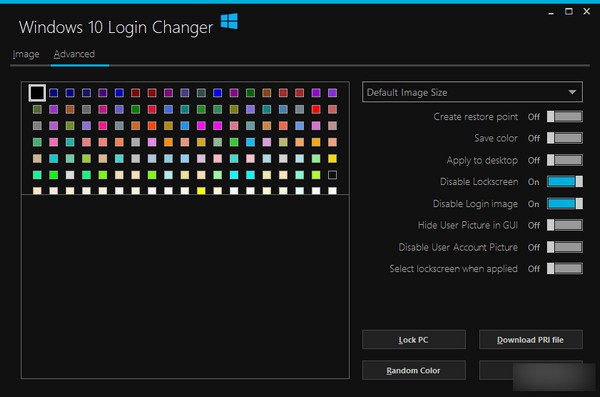Image resolution: width=600 pixels, height=397 pixels.
Task: Pick the green swatch in the top row
Action: [x=250, y=93]
